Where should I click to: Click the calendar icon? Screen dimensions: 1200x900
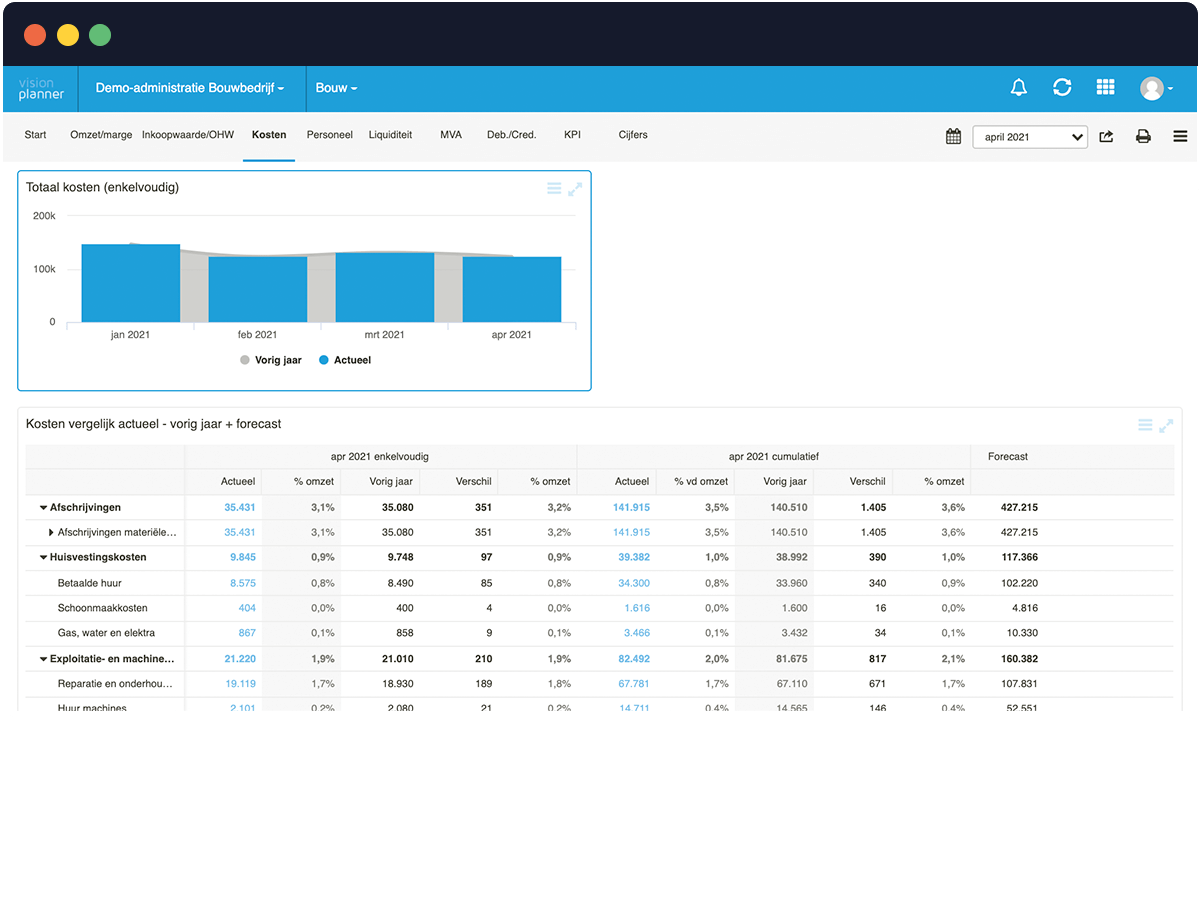point(953,136)
